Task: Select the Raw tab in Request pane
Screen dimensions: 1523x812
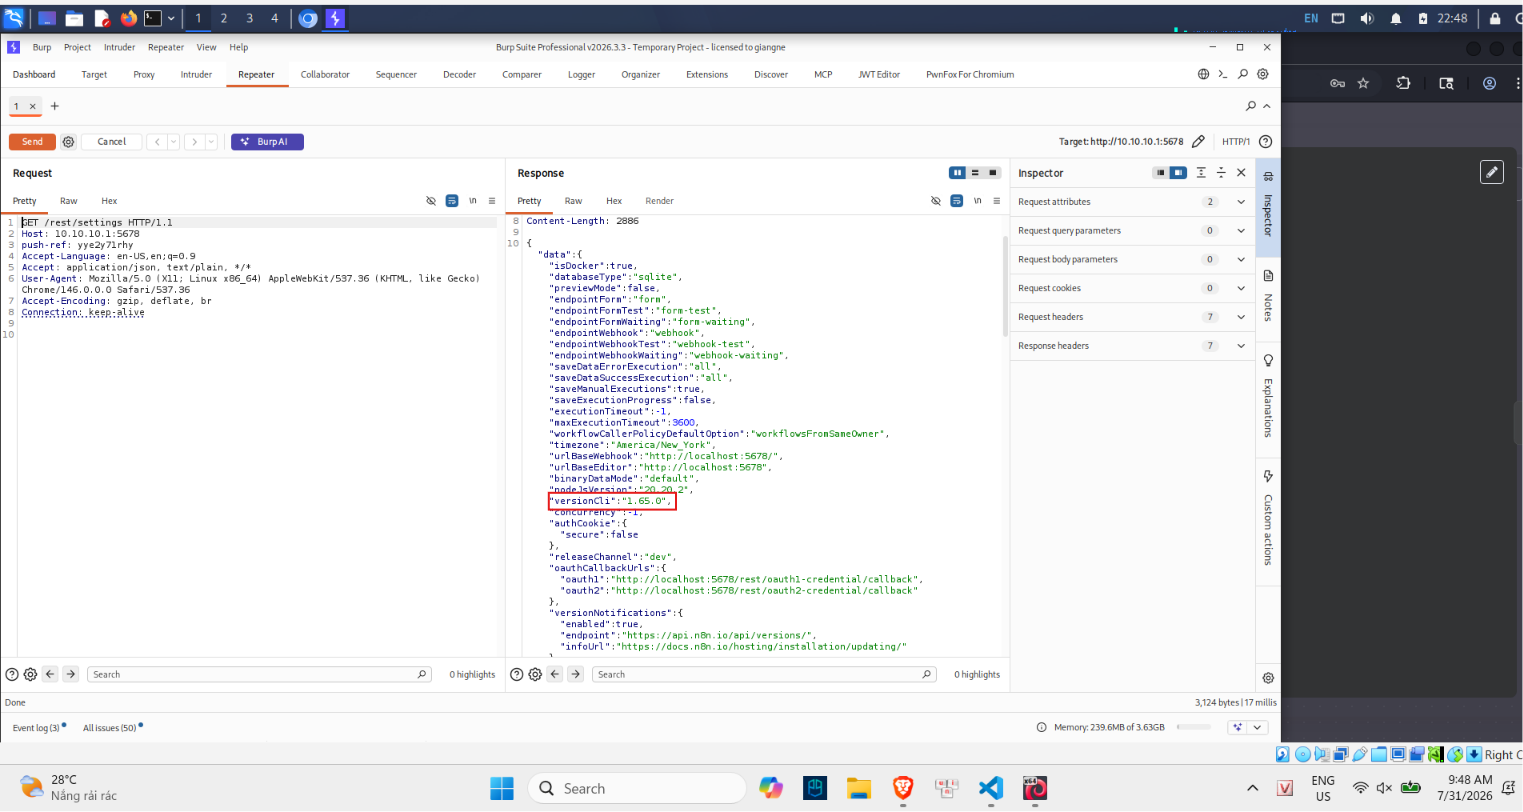Action: tap(69, 201)
